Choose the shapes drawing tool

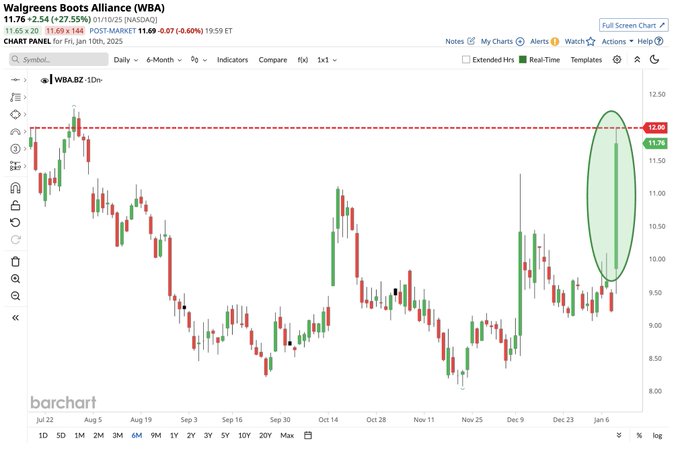coord(15,115)
